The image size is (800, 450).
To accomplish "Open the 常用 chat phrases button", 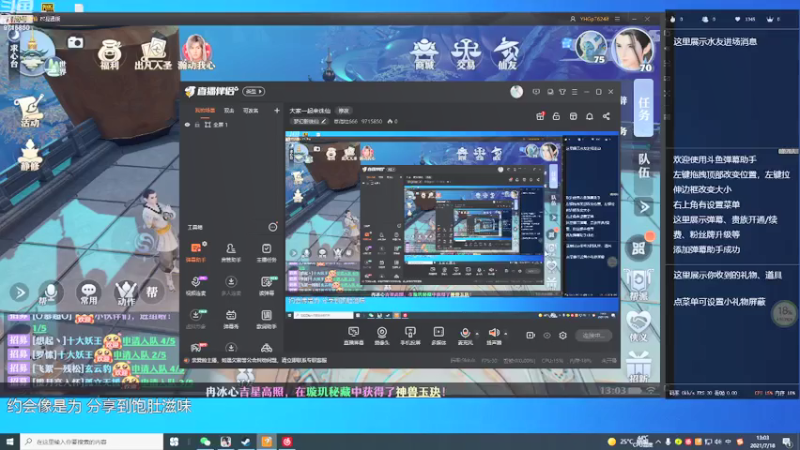I will click(x=88, y=293).
